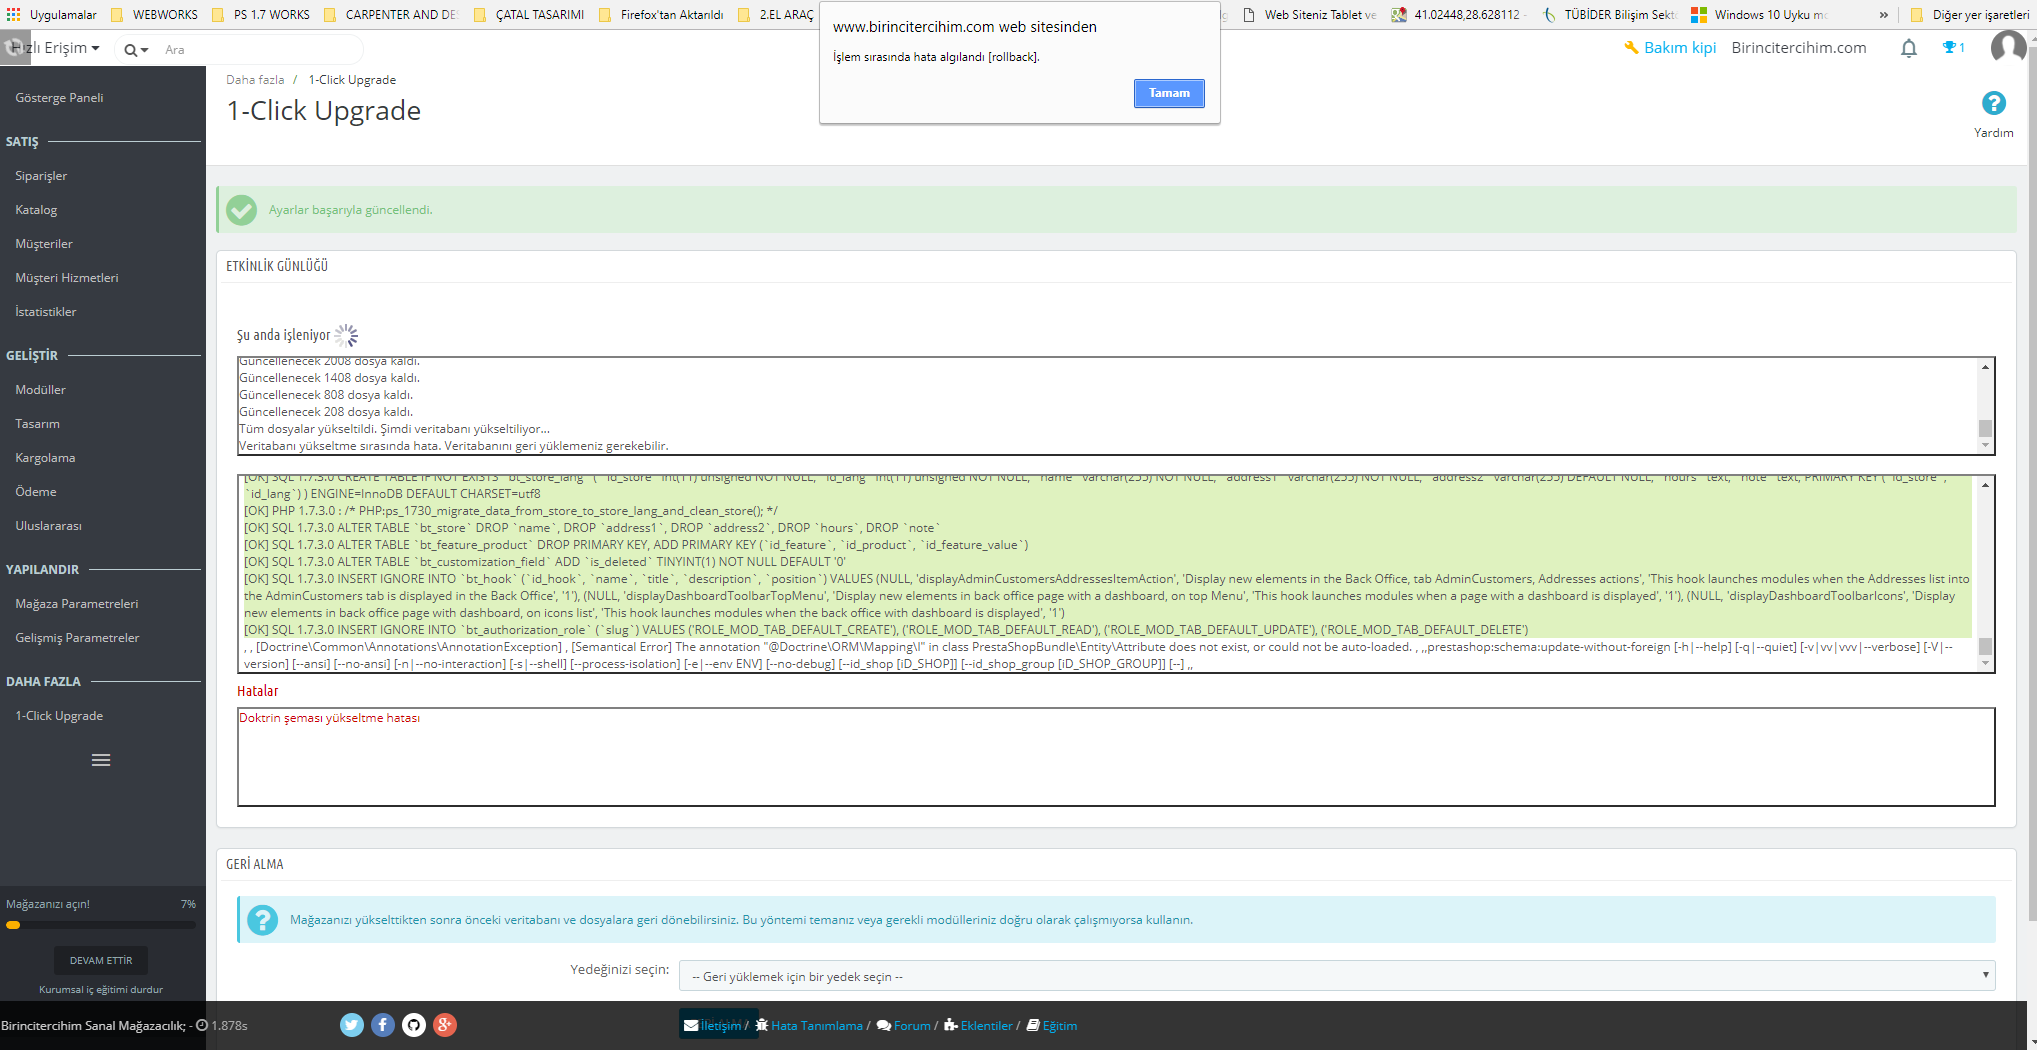The height and width of the screenshot is (1050, 2037).
Task: Open the Müşteriler menu item
Action: click(44, 244)
